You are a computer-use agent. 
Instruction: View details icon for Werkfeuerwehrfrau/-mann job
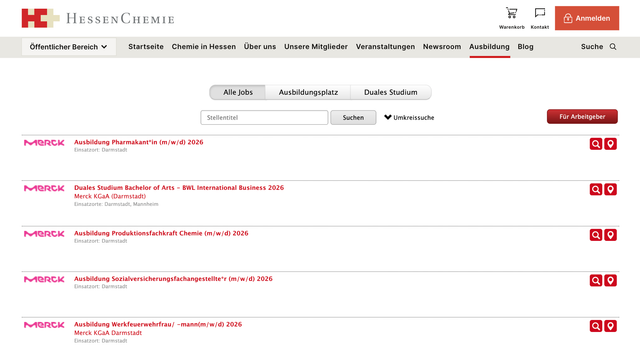coord(596,326)
